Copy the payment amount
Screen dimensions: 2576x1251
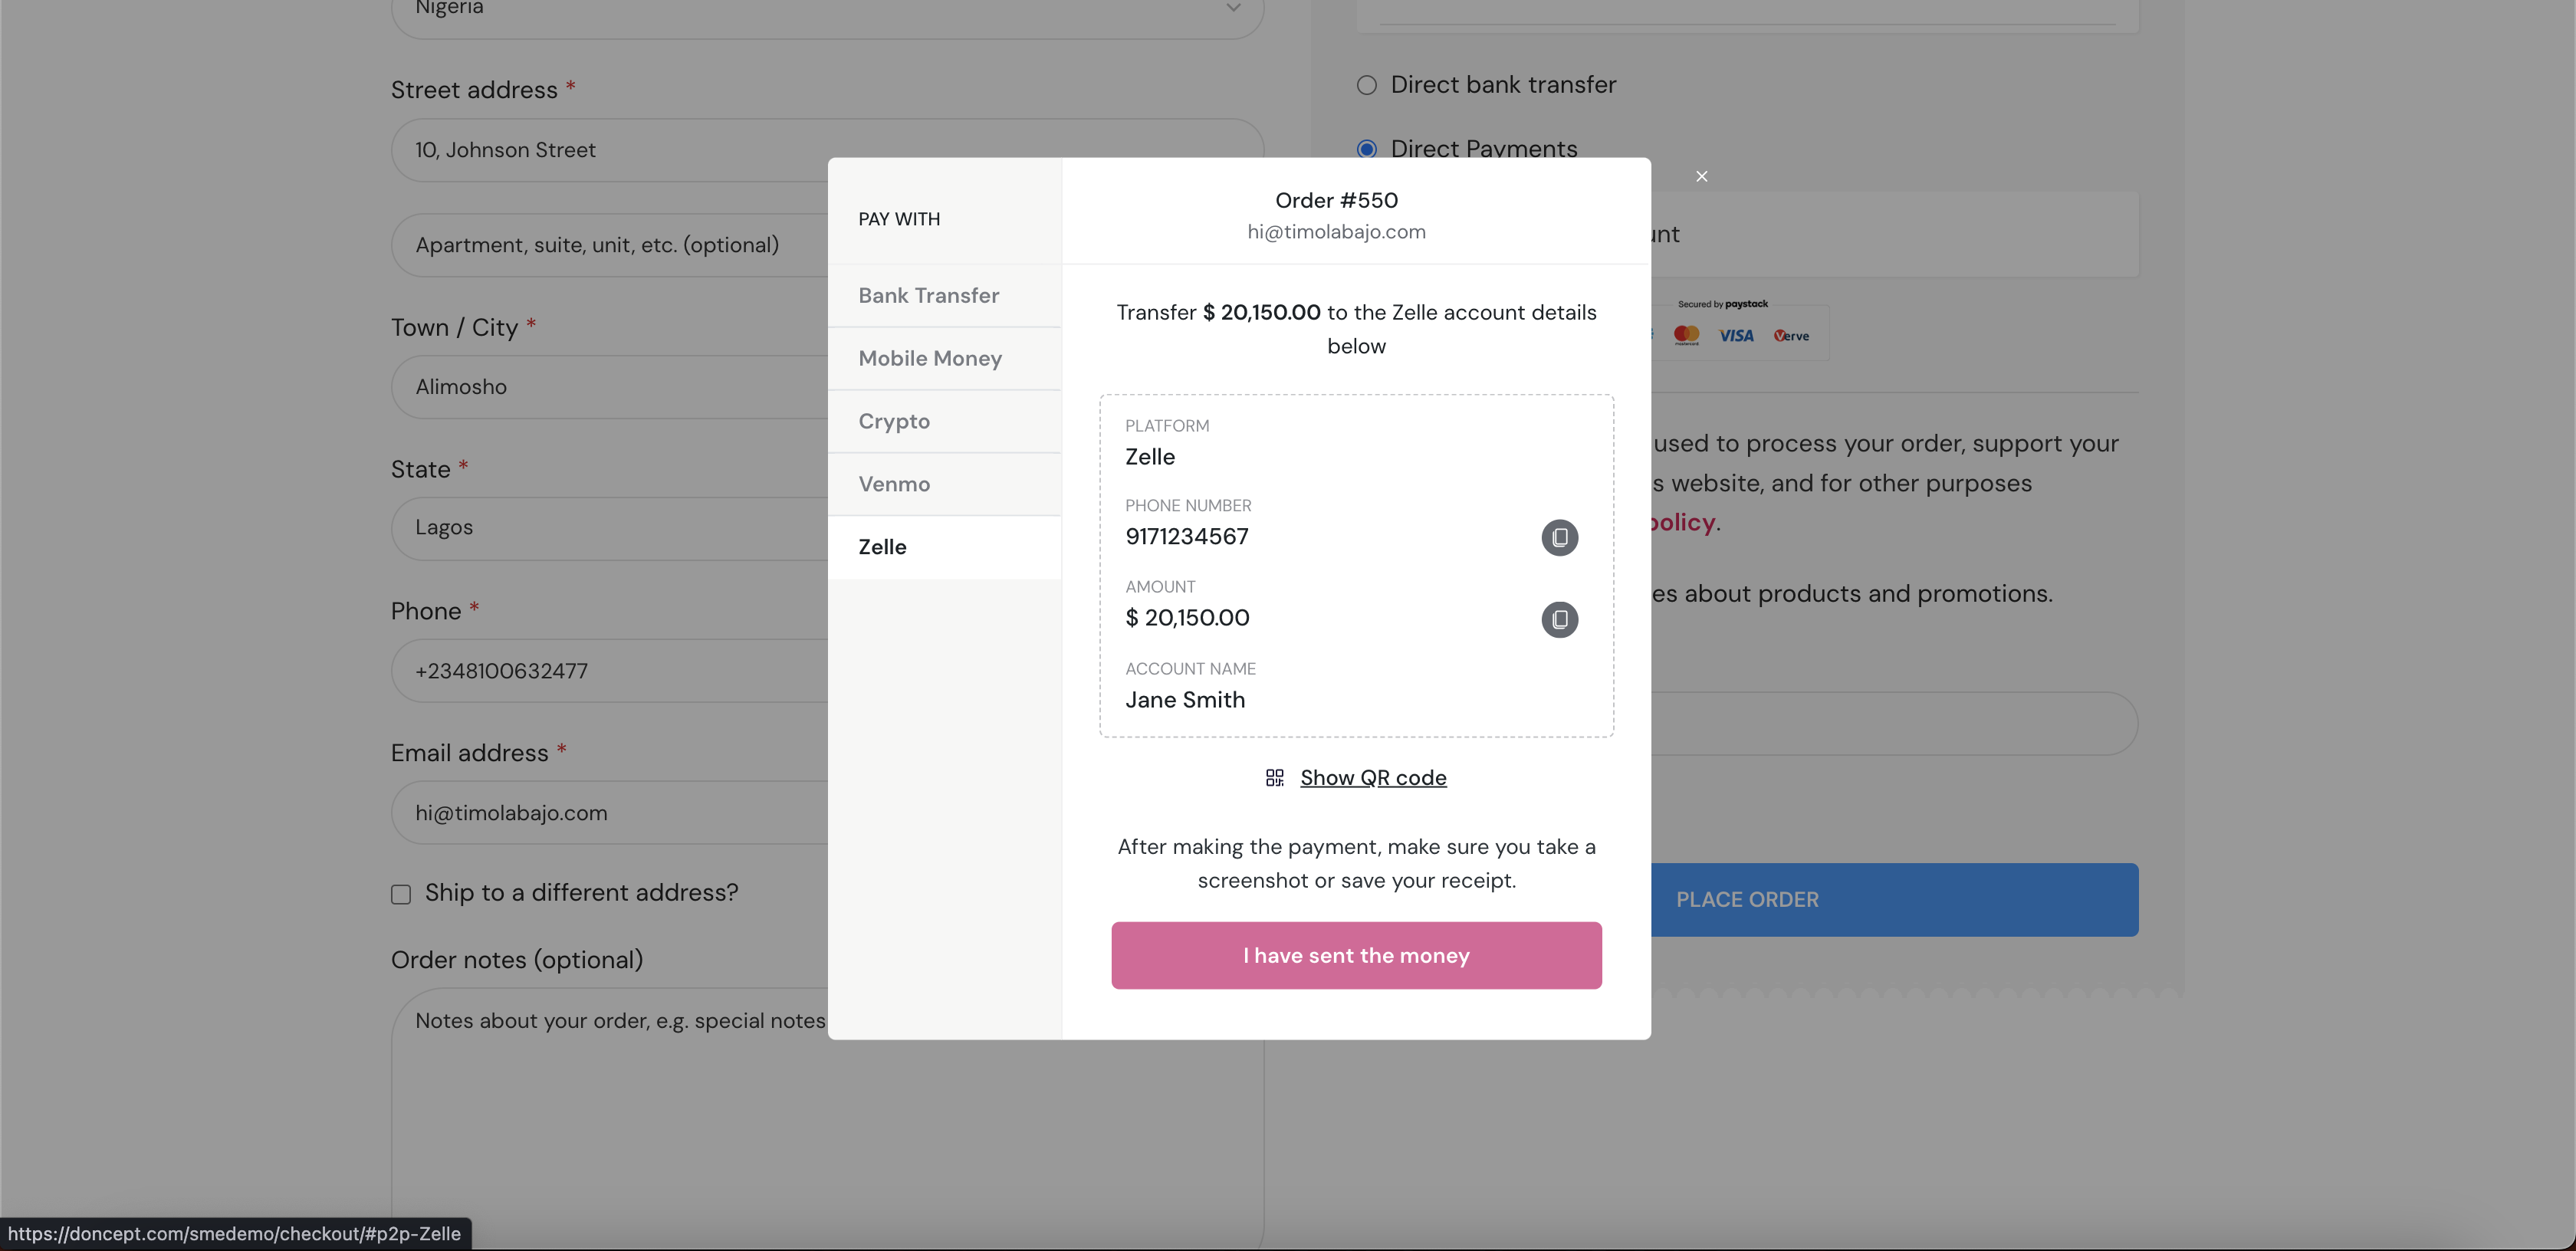tap(1559, 620)
